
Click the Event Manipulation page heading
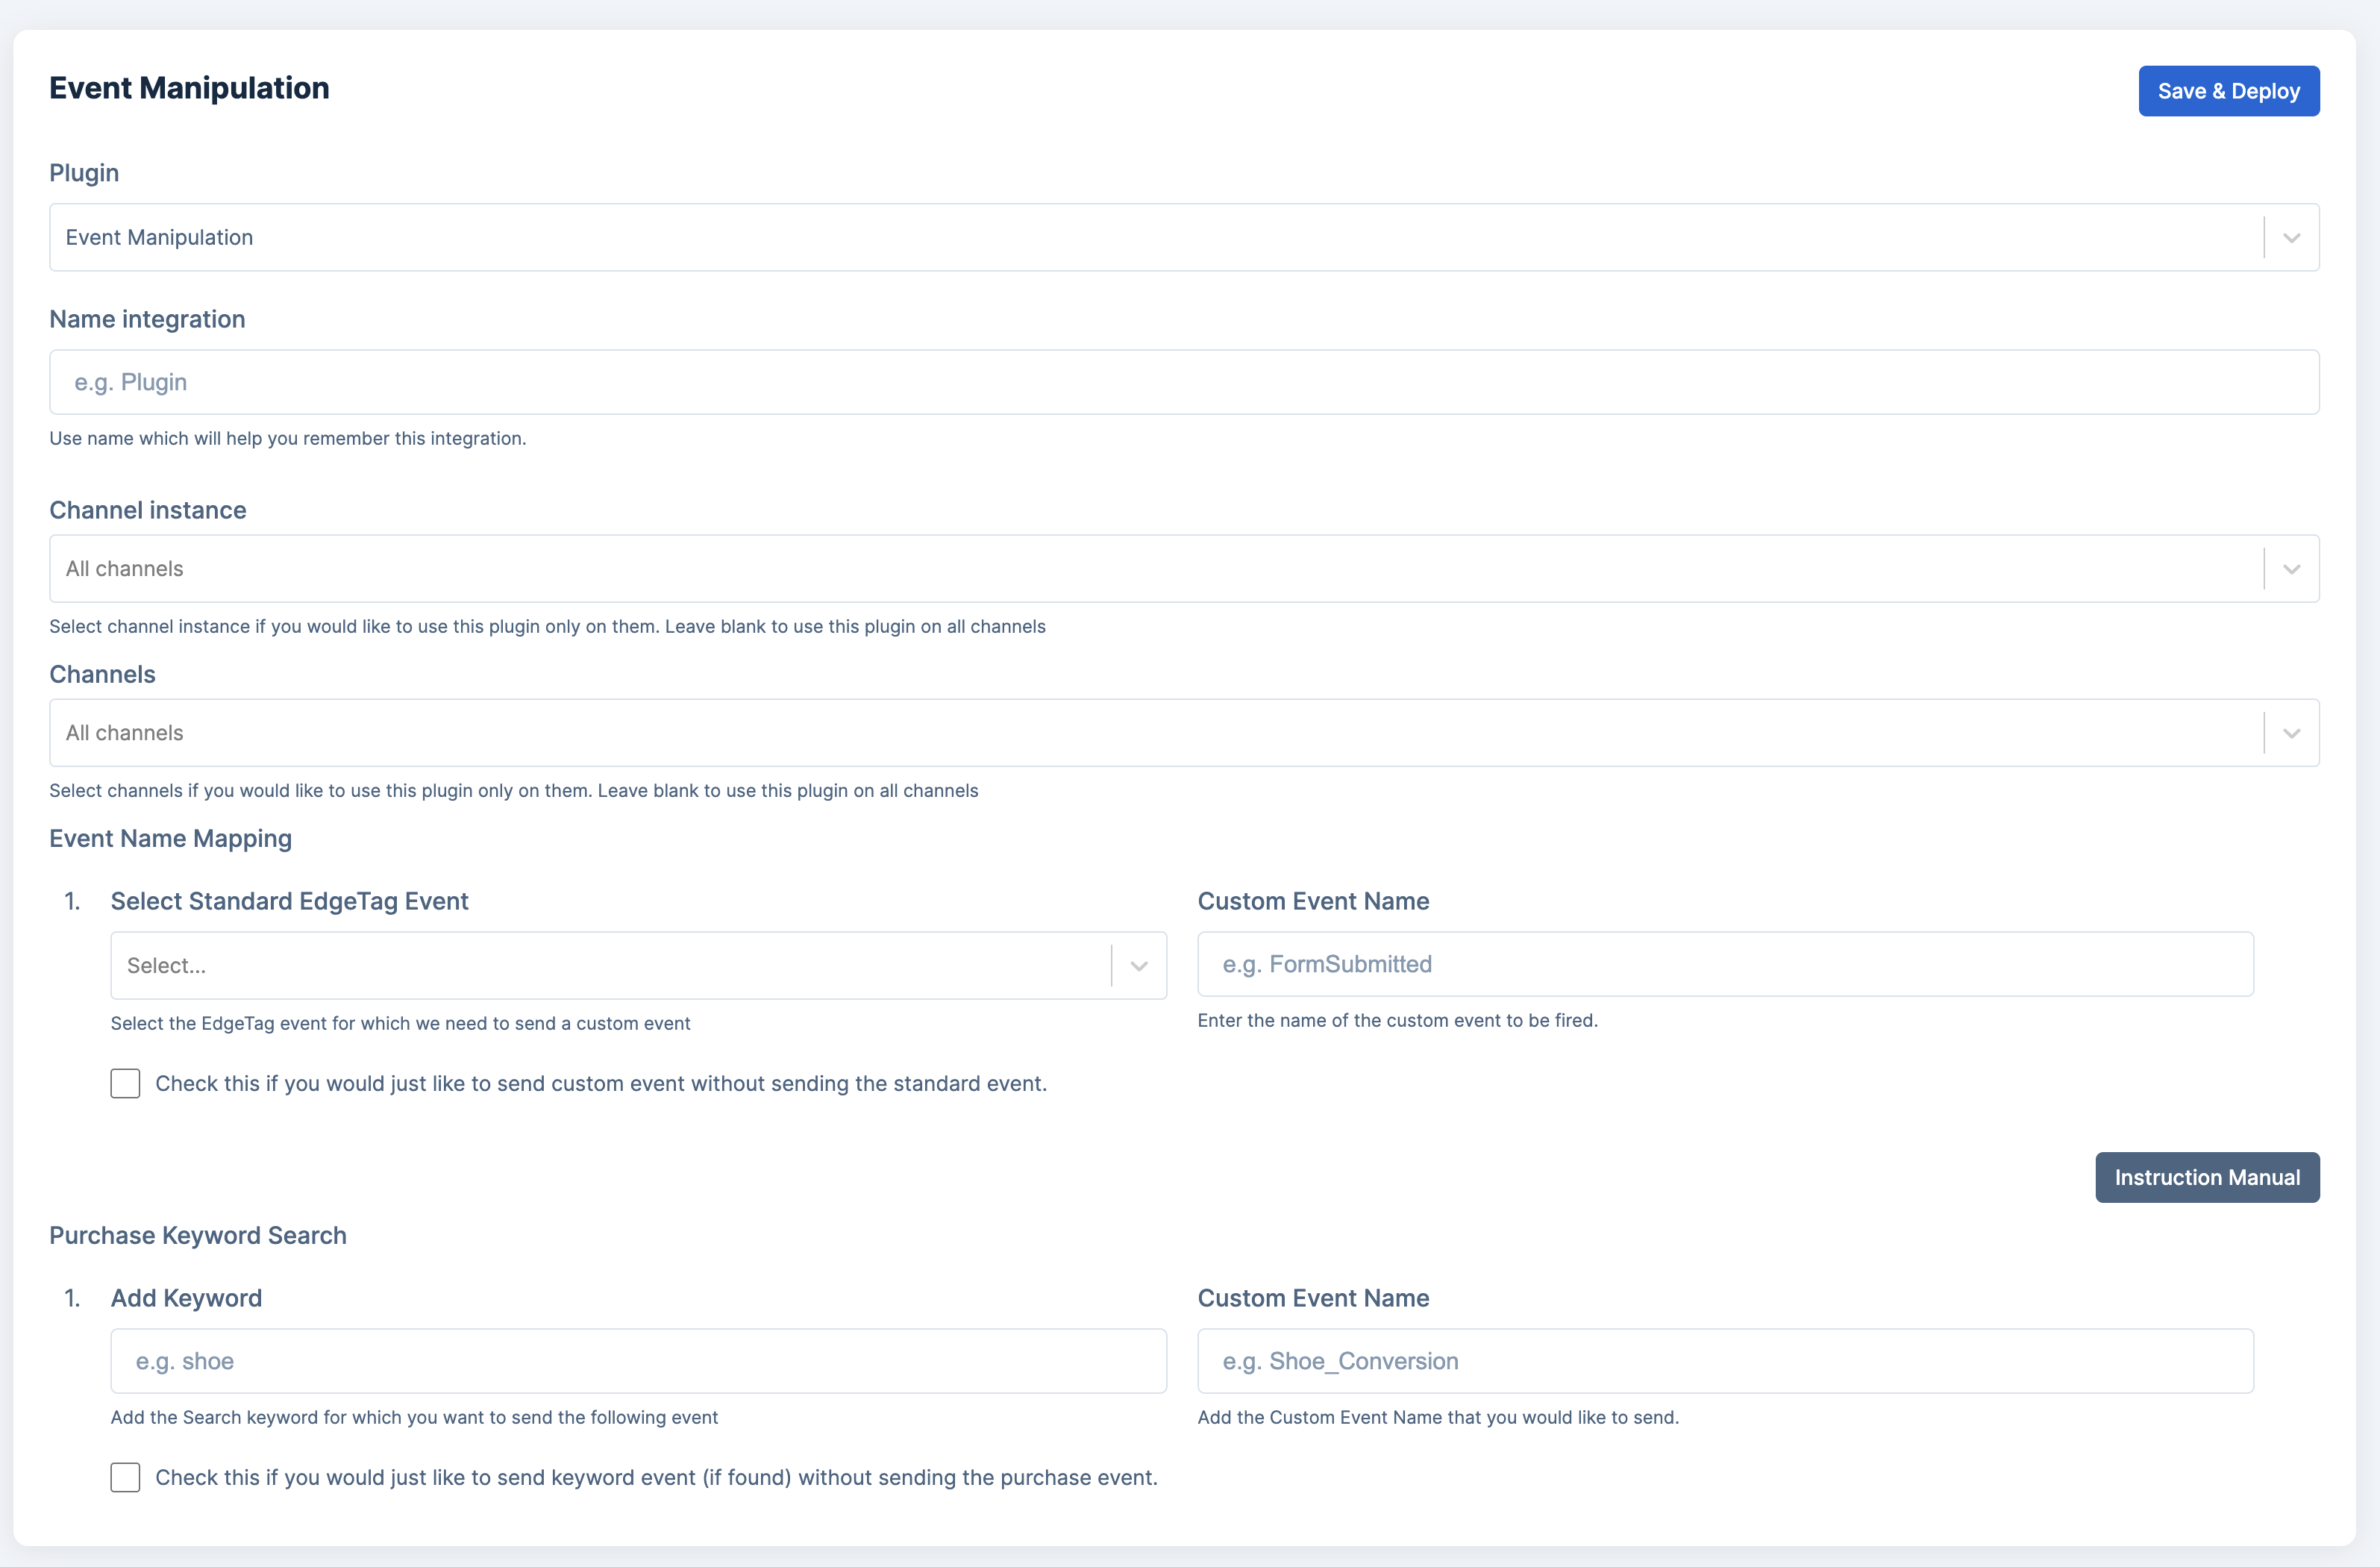tap(189, 88)
